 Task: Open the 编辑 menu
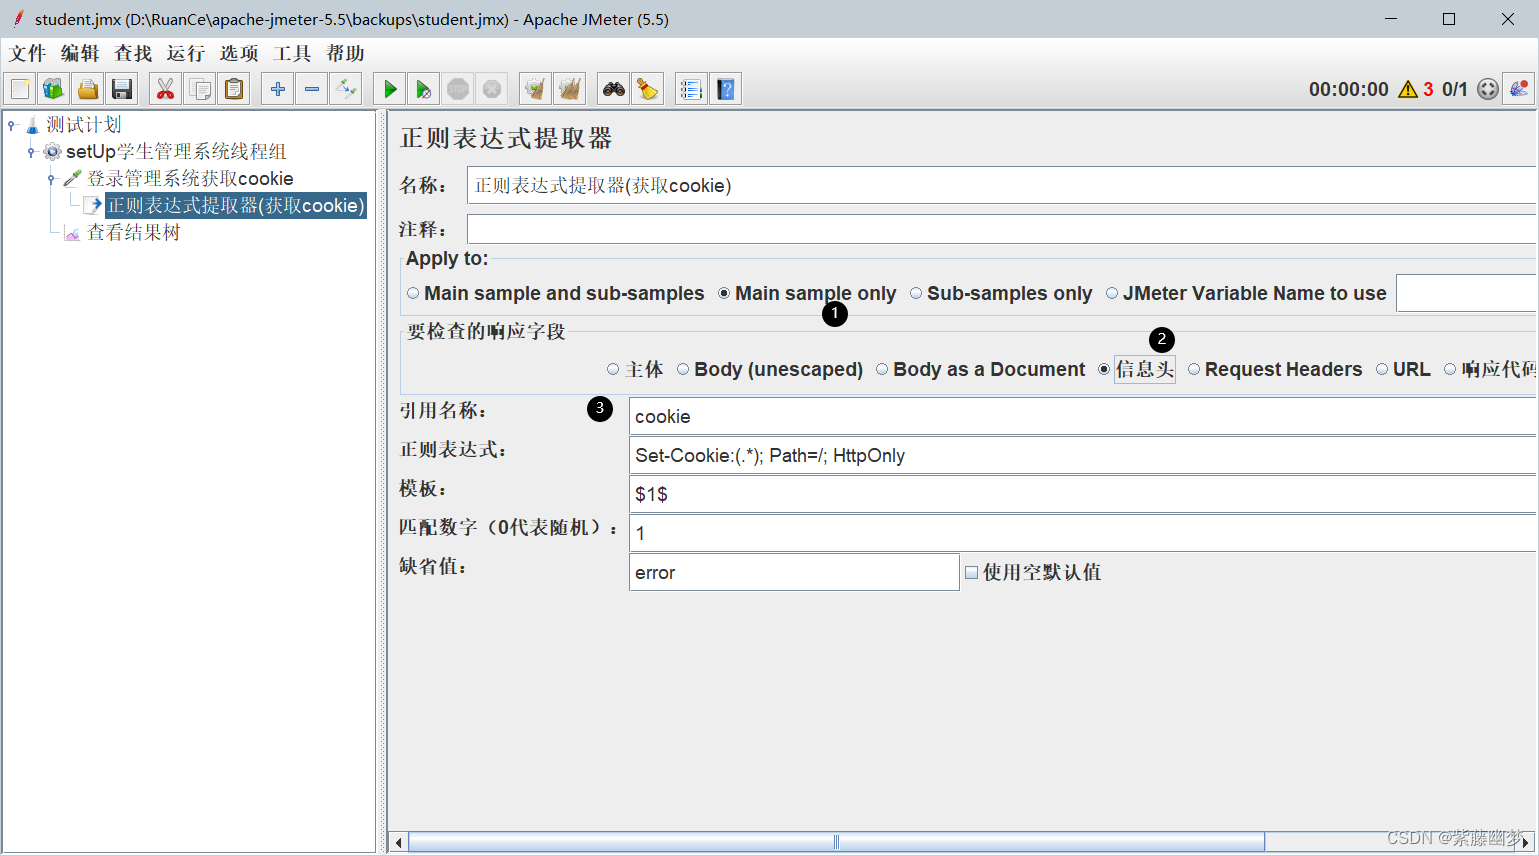coord(81,53)
